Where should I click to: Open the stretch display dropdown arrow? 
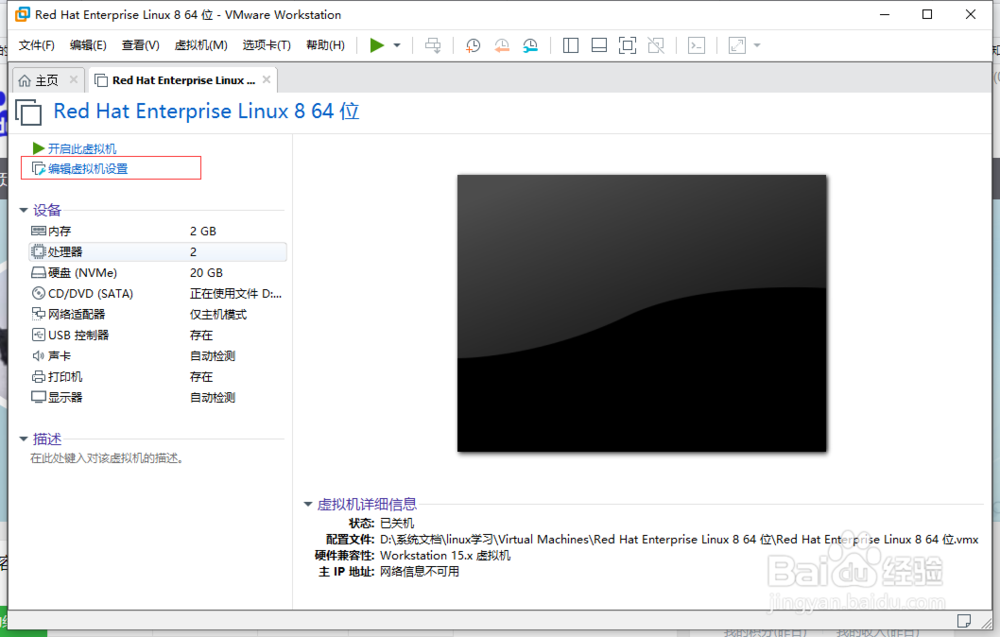[757, 45]
